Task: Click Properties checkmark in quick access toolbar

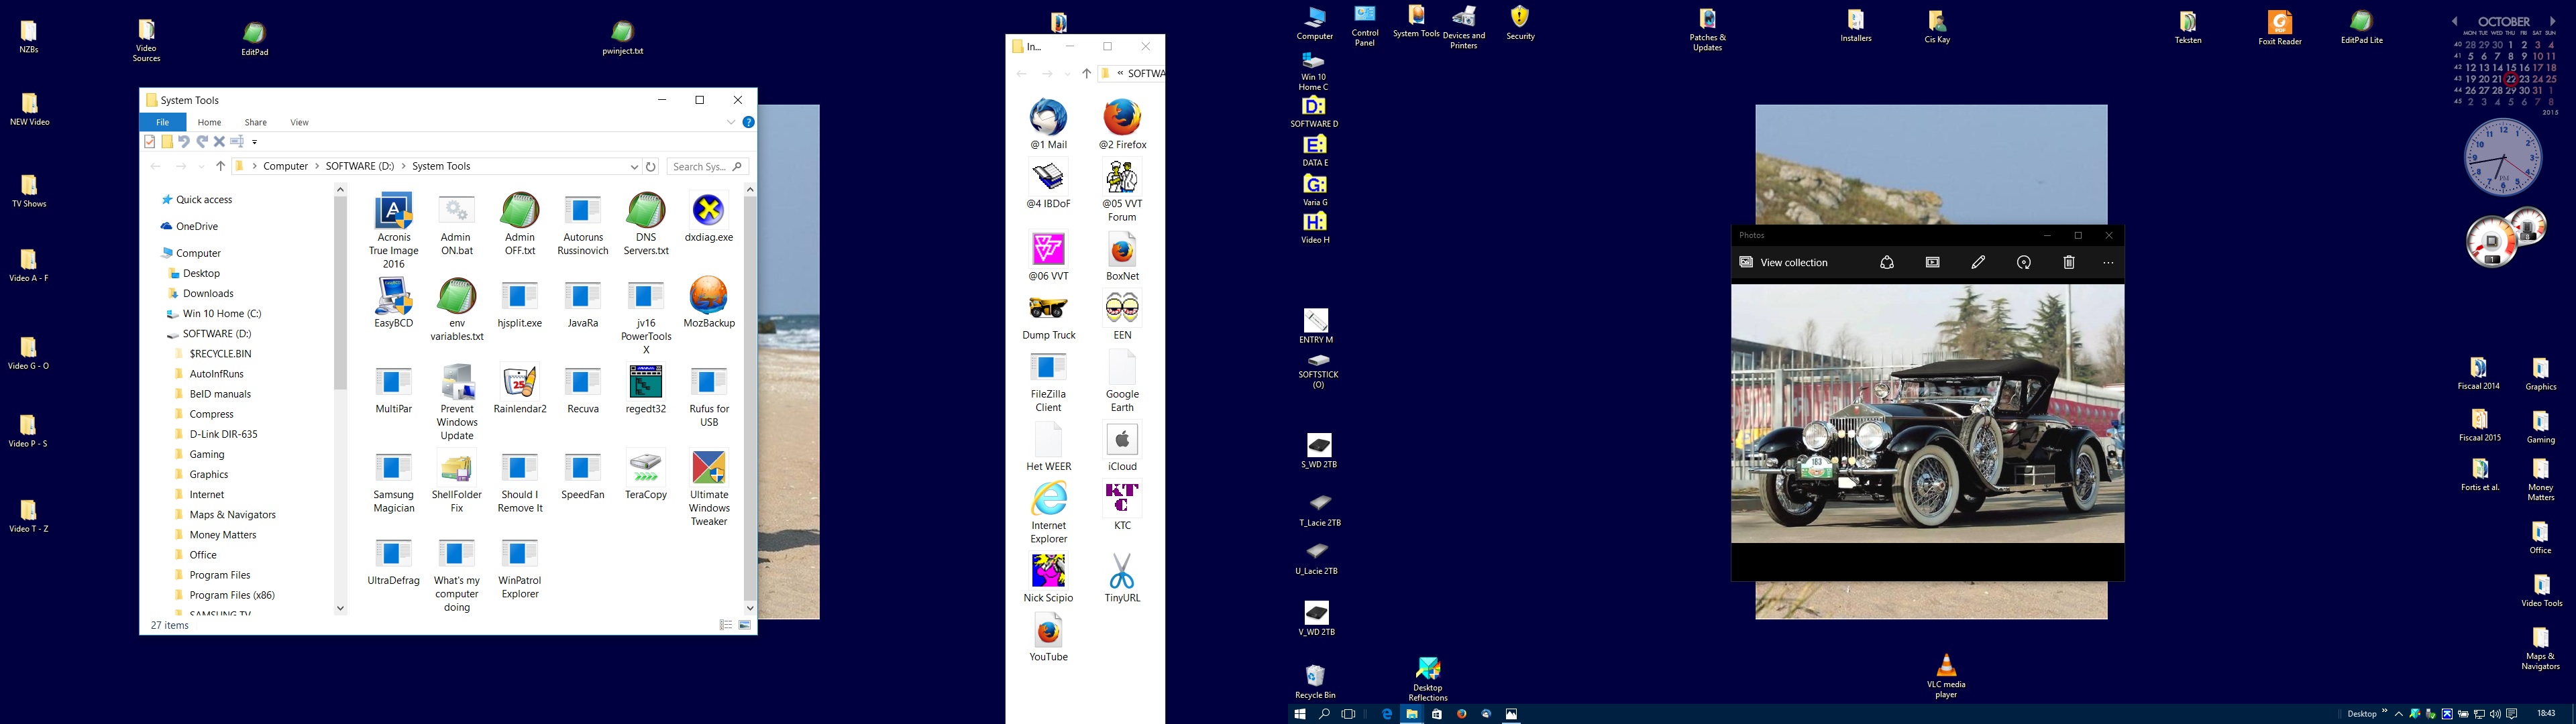Action: point(150,142)
